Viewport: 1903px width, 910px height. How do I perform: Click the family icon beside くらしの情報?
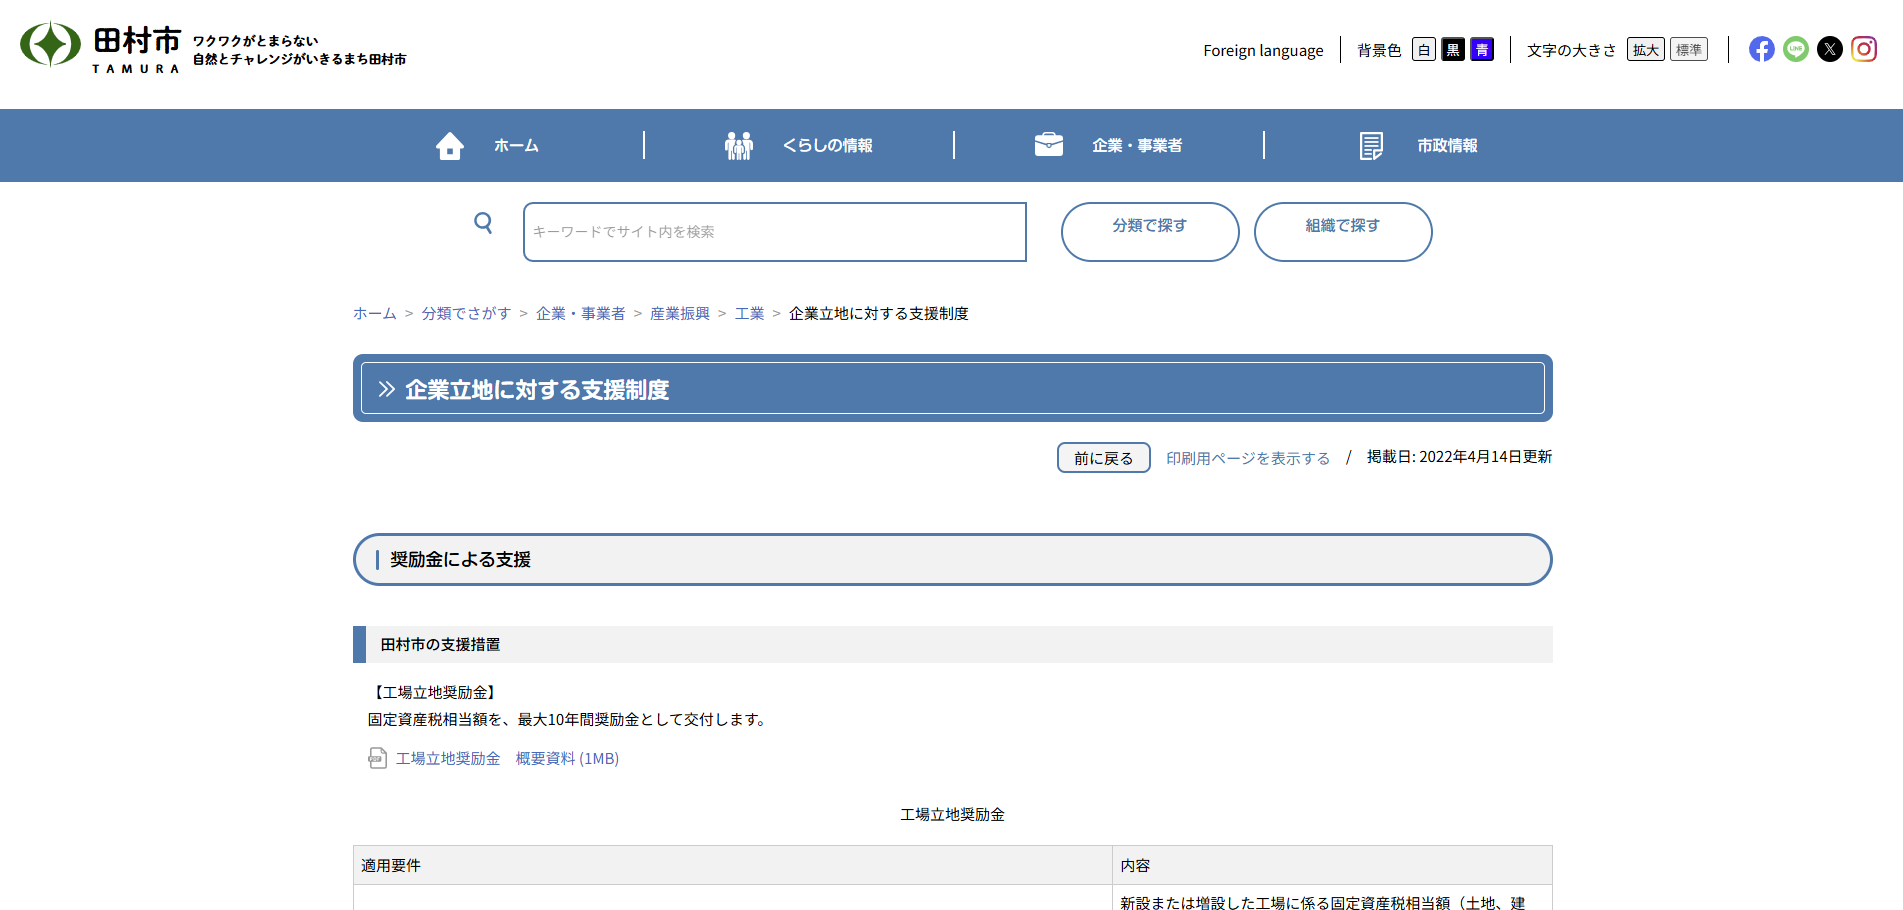739,146
